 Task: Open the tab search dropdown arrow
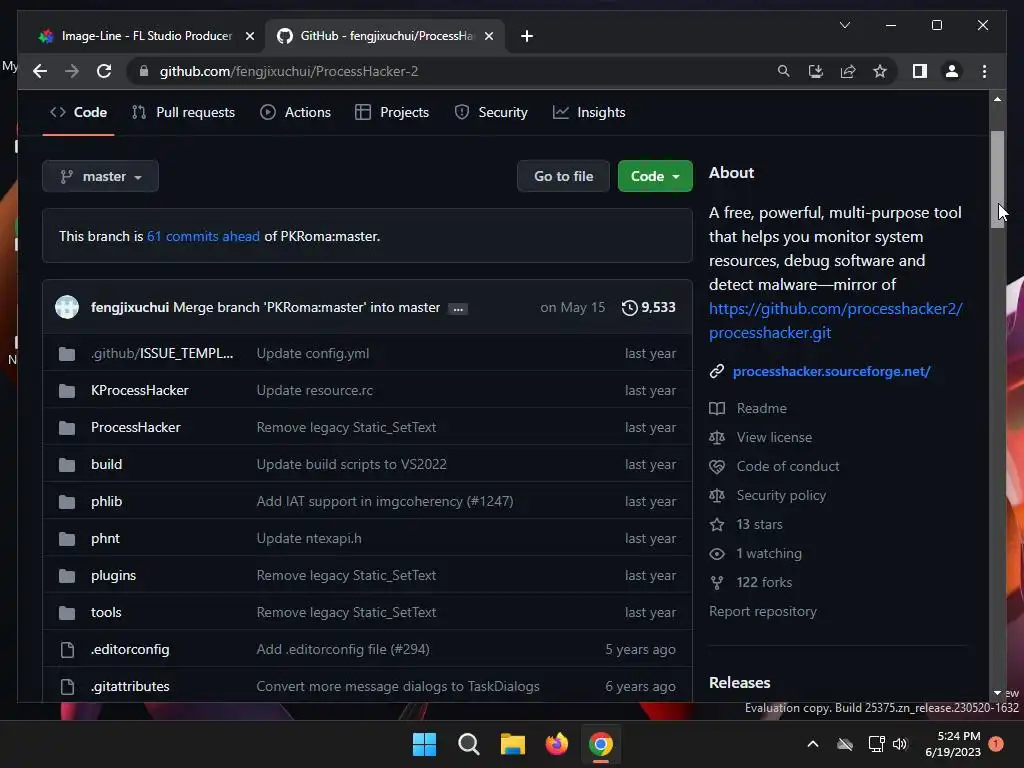coord(844,25)
